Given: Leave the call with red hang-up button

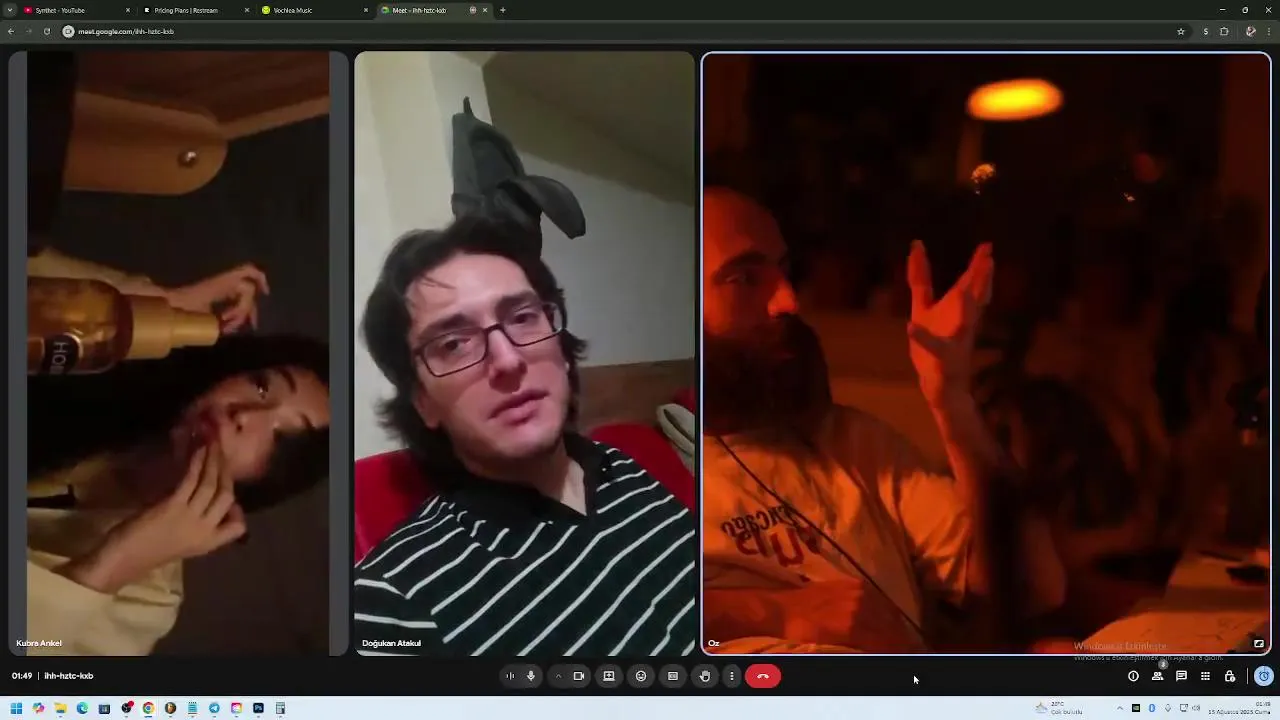Looking at the screenshot, I should coord(763,676).
